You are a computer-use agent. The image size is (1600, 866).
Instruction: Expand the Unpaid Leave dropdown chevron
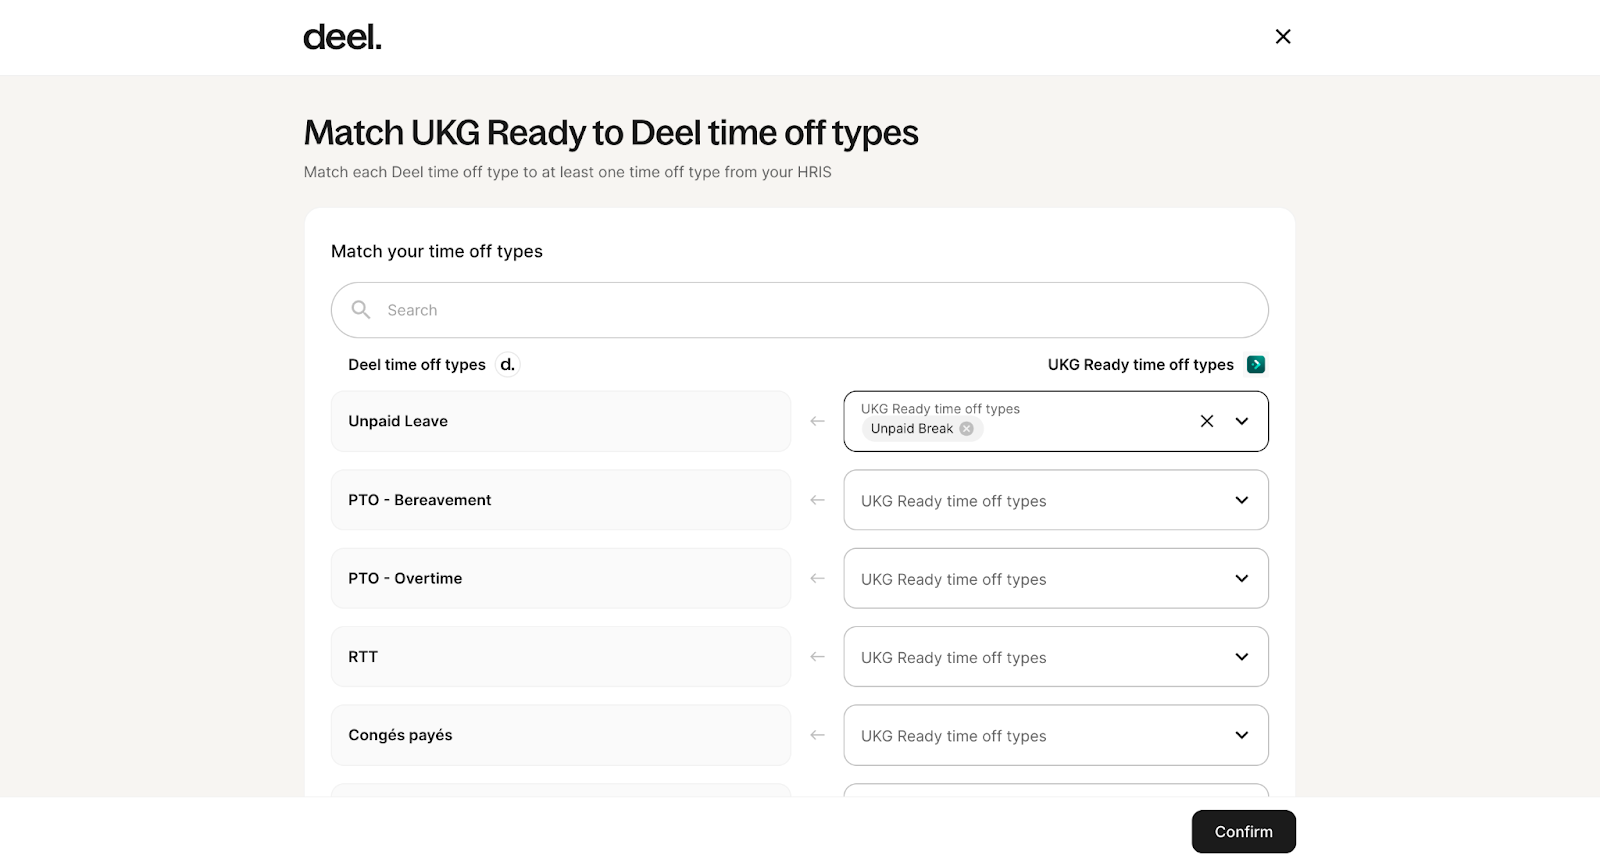point(1242,421)
